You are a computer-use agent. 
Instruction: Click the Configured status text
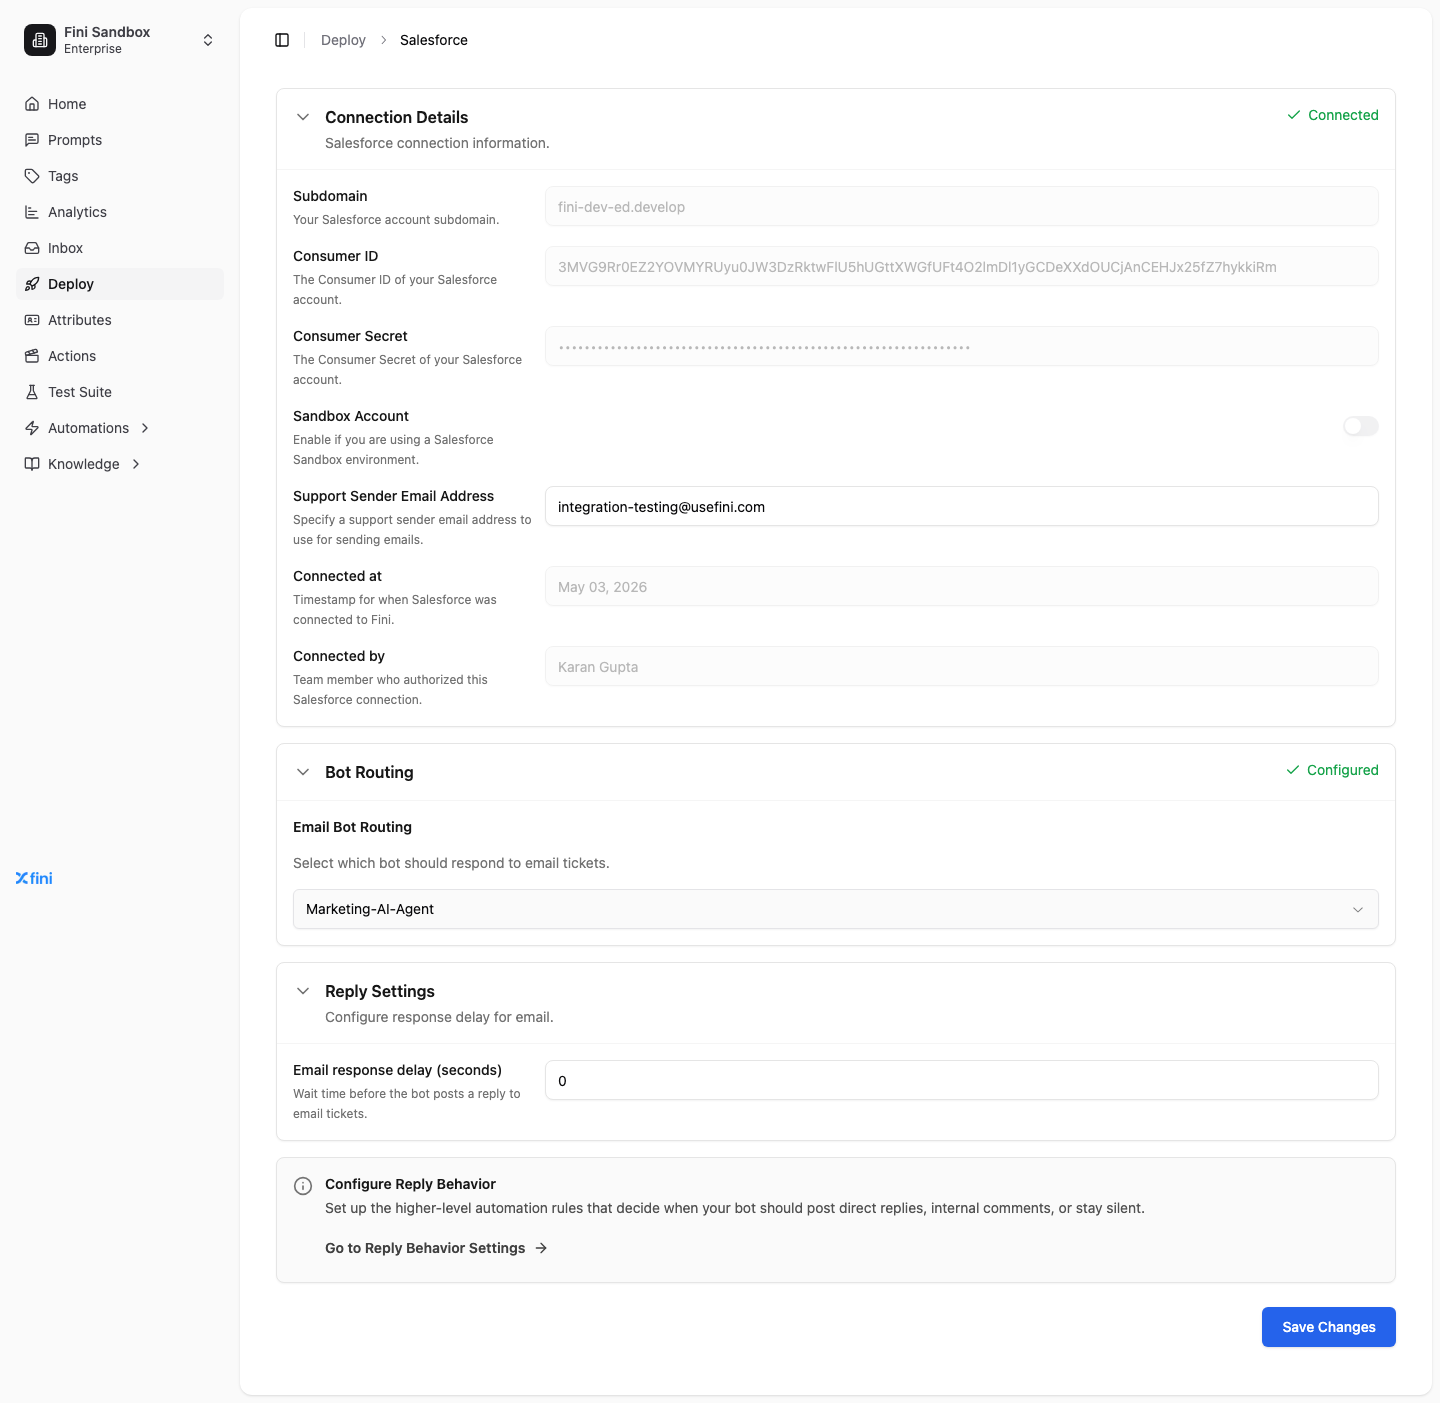click(x=1343, y=770)
